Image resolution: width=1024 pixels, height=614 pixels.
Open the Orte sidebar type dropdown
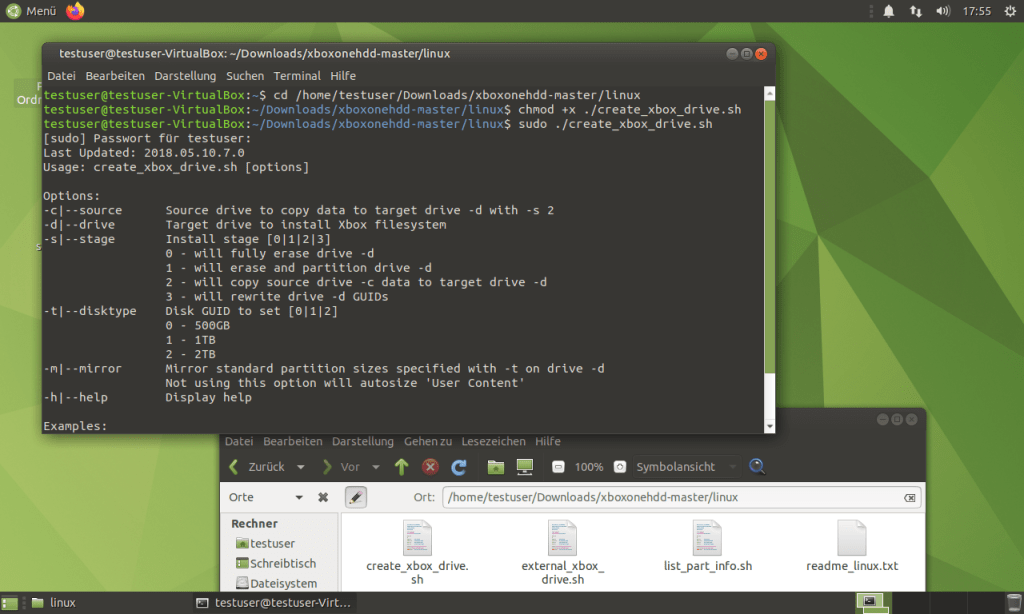click(298, 497)
